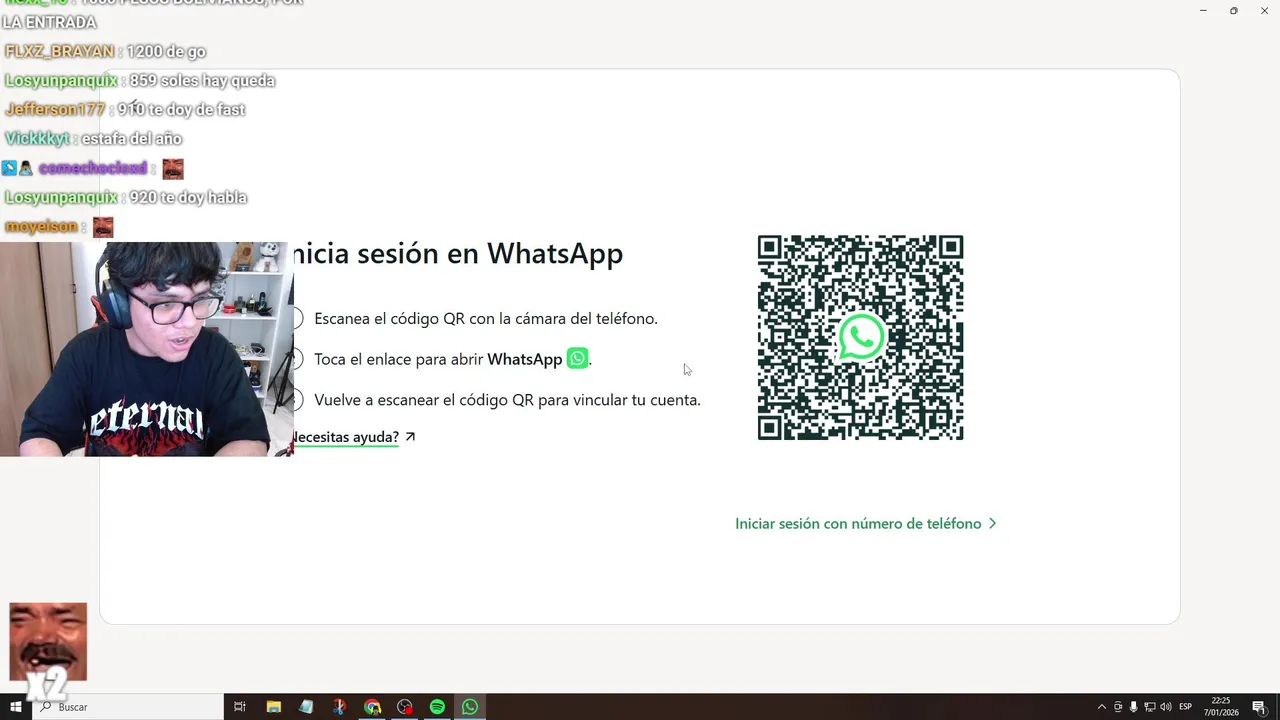The width and height of the screenshot is (1280, 720).
Task: Switch to Spotify on the taskbar
Action: (437, 707)
